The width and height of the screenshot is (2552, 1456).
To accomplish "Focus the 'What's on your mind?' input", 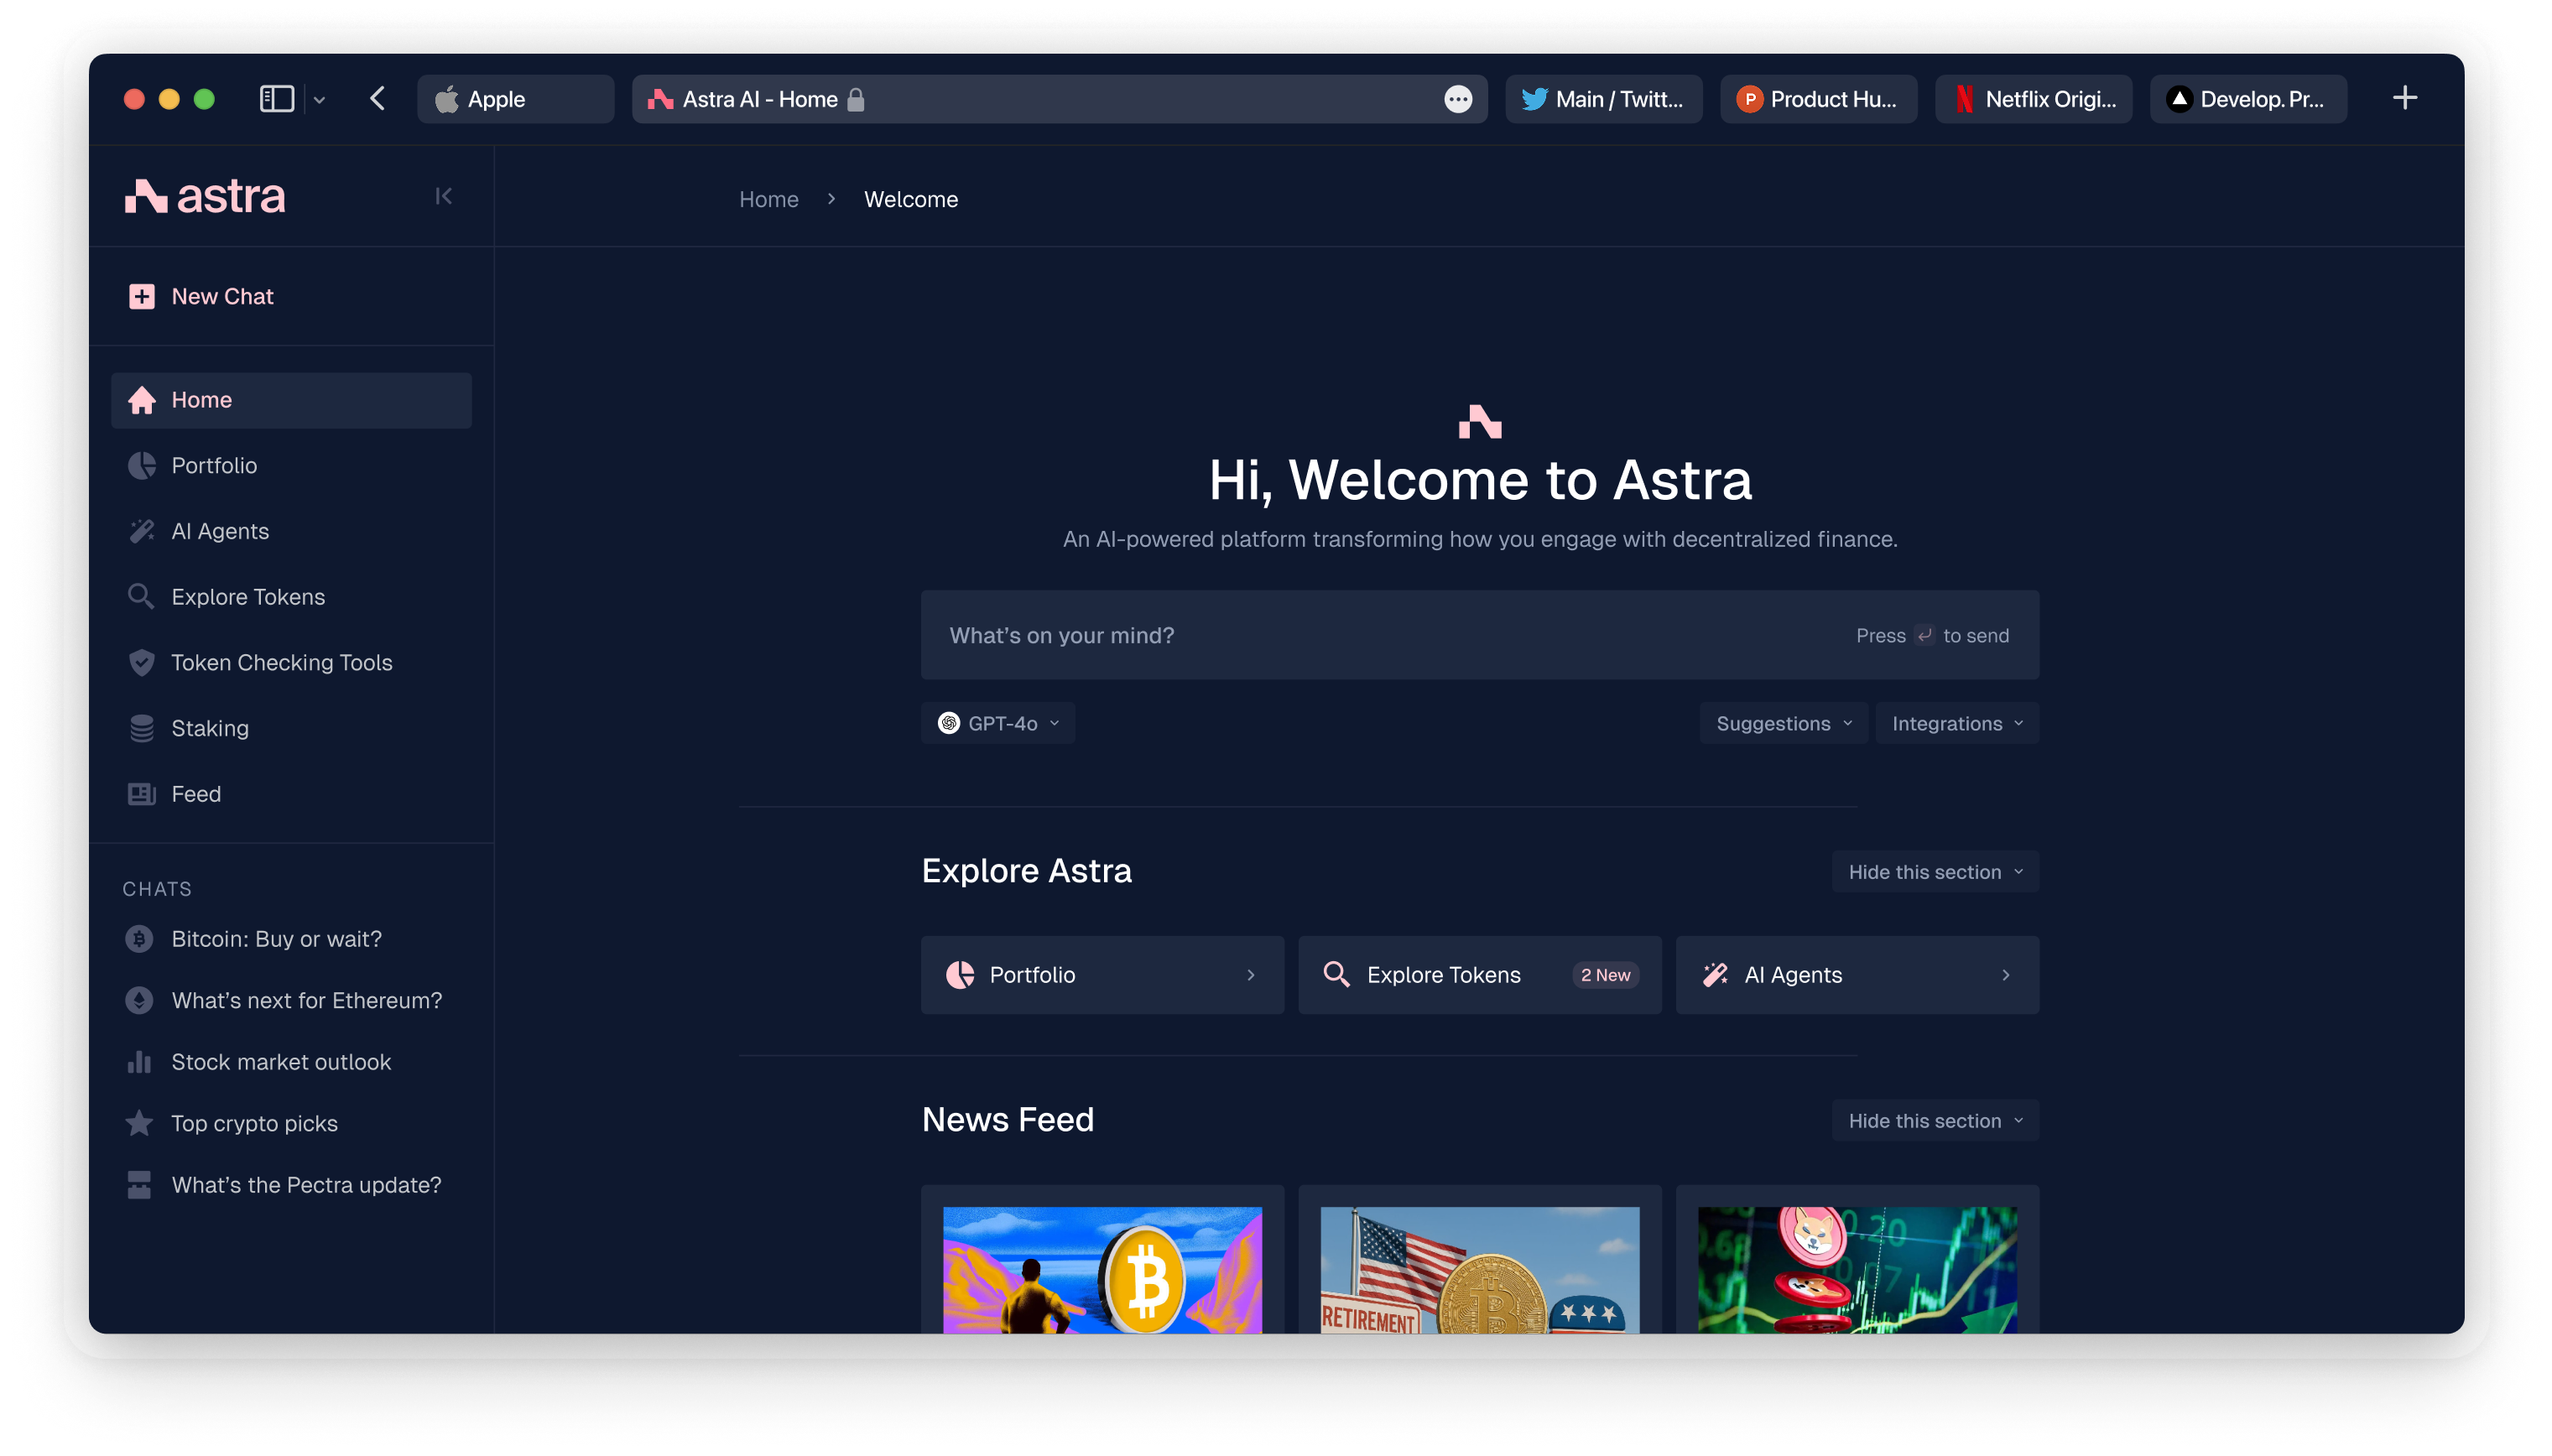I will [1479, 635].
